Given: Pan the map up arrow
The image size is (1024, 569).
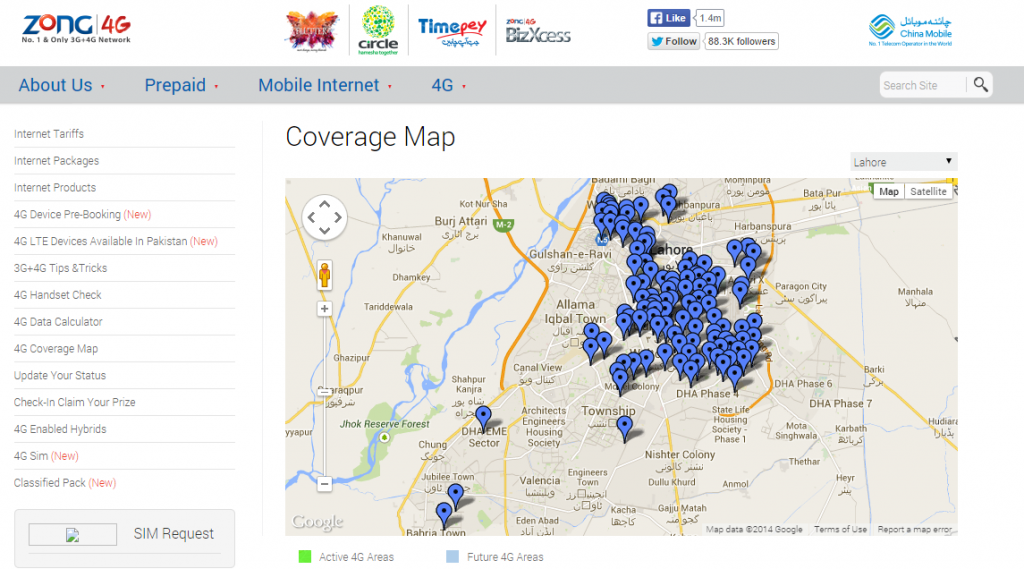Looking at the screenshot, I should click(325, 204).
